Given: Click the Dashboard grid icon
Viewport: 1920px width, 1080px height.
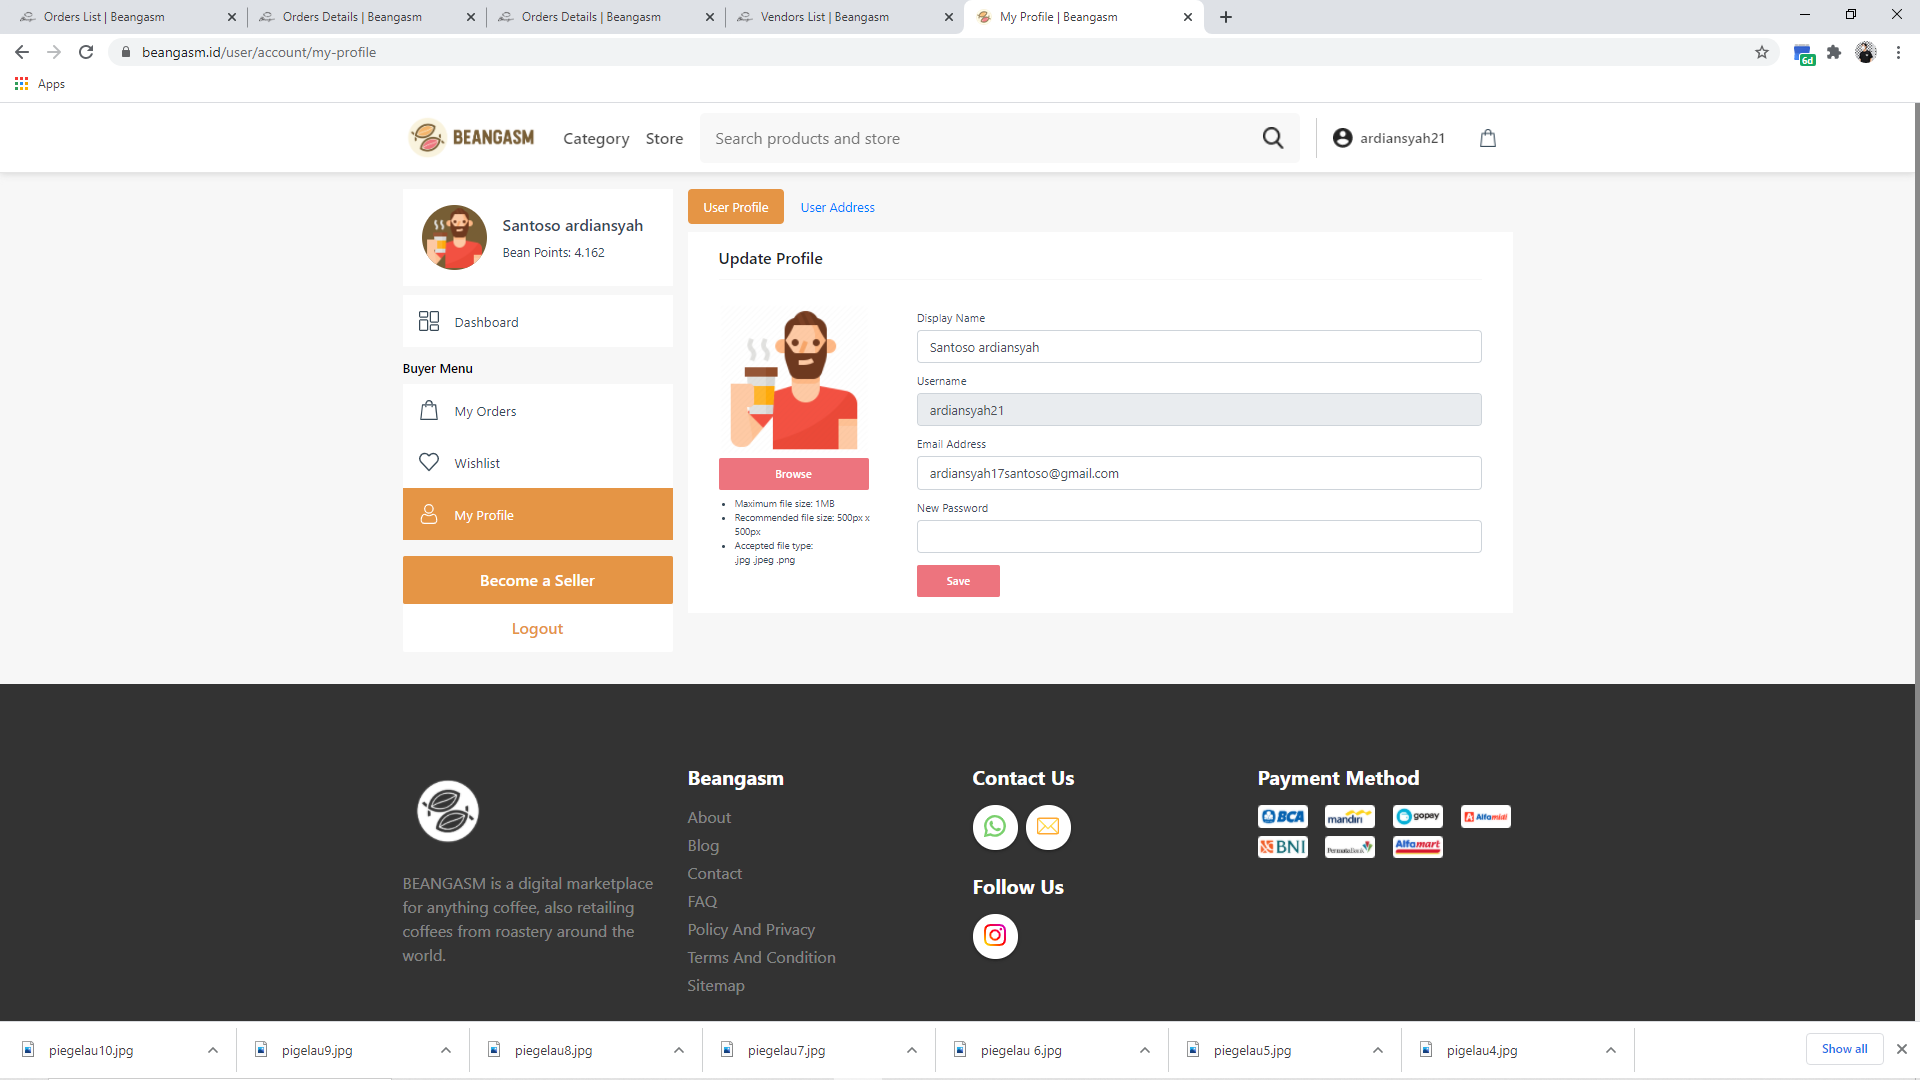Looking at the screenshot, I should [x=429, y=321].
